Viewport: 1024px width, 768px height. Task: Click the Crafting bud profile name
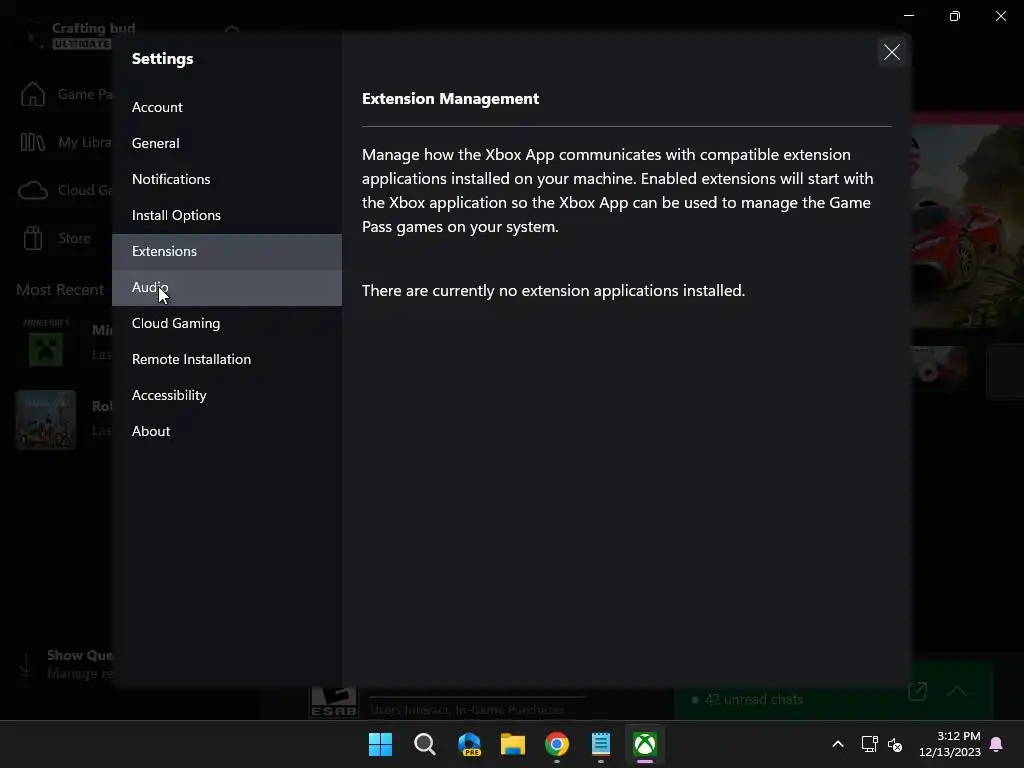[93, 28]
